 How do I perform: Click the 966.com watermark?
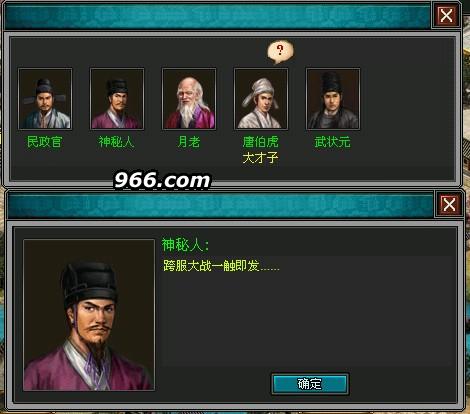162,180
